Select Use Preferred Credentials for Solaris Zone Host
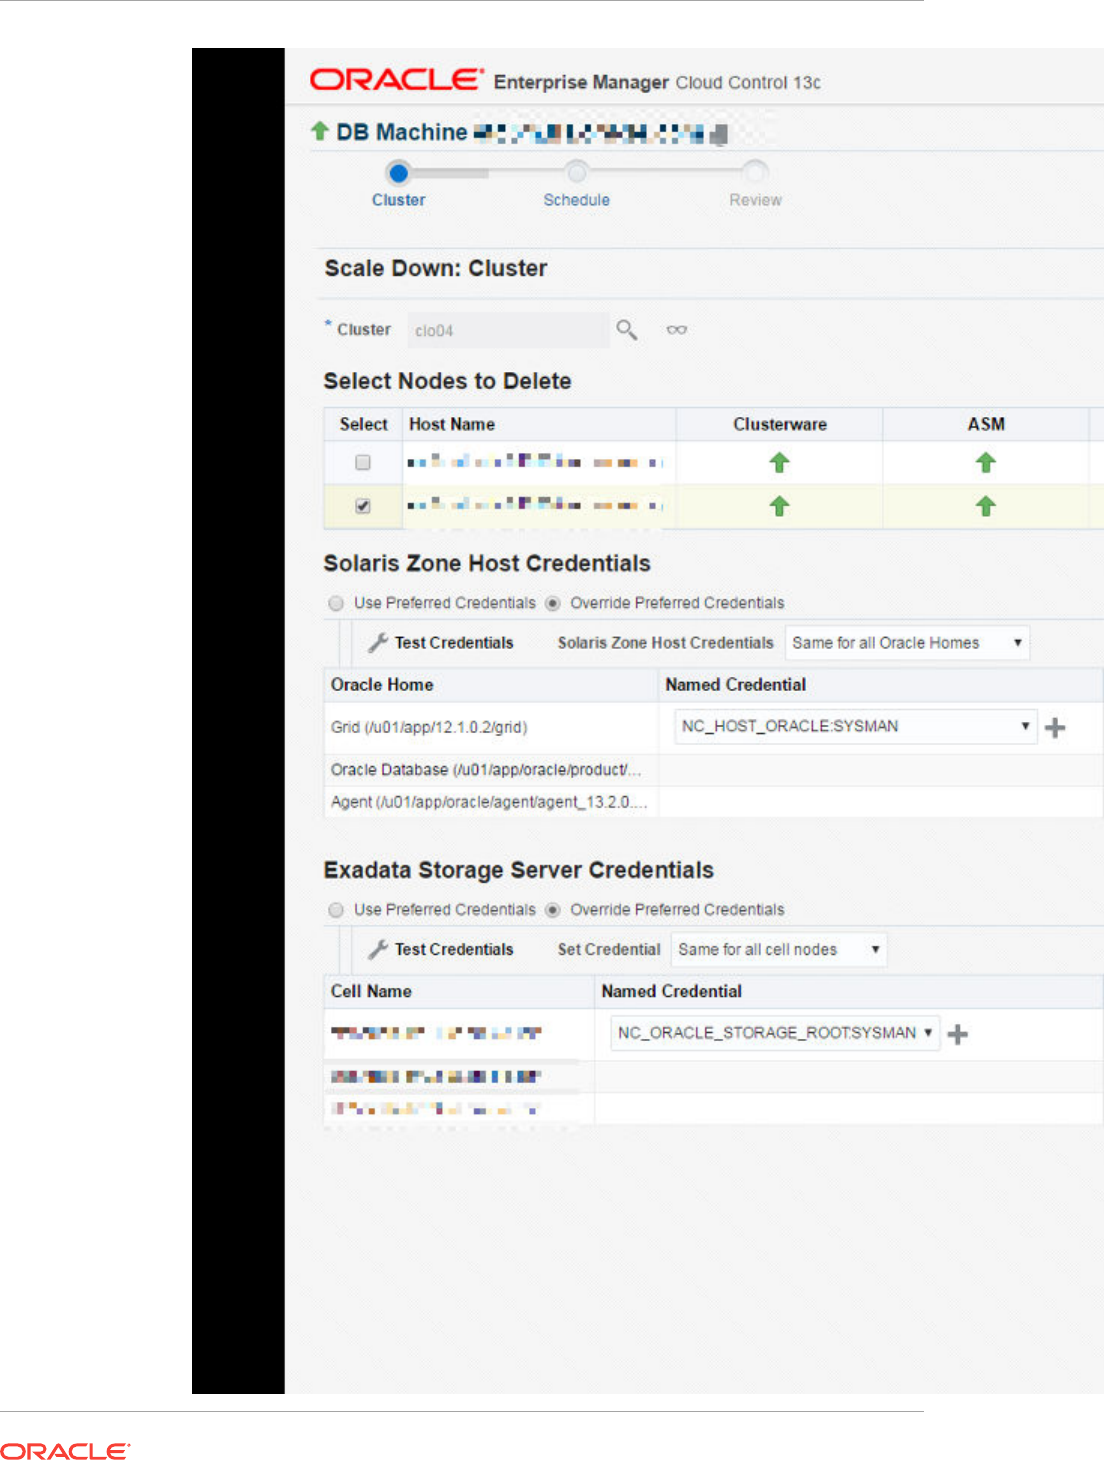 336,603
